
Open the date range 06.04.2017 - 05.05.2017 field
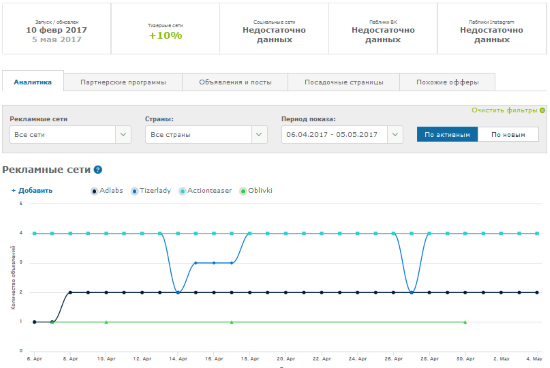342,134
